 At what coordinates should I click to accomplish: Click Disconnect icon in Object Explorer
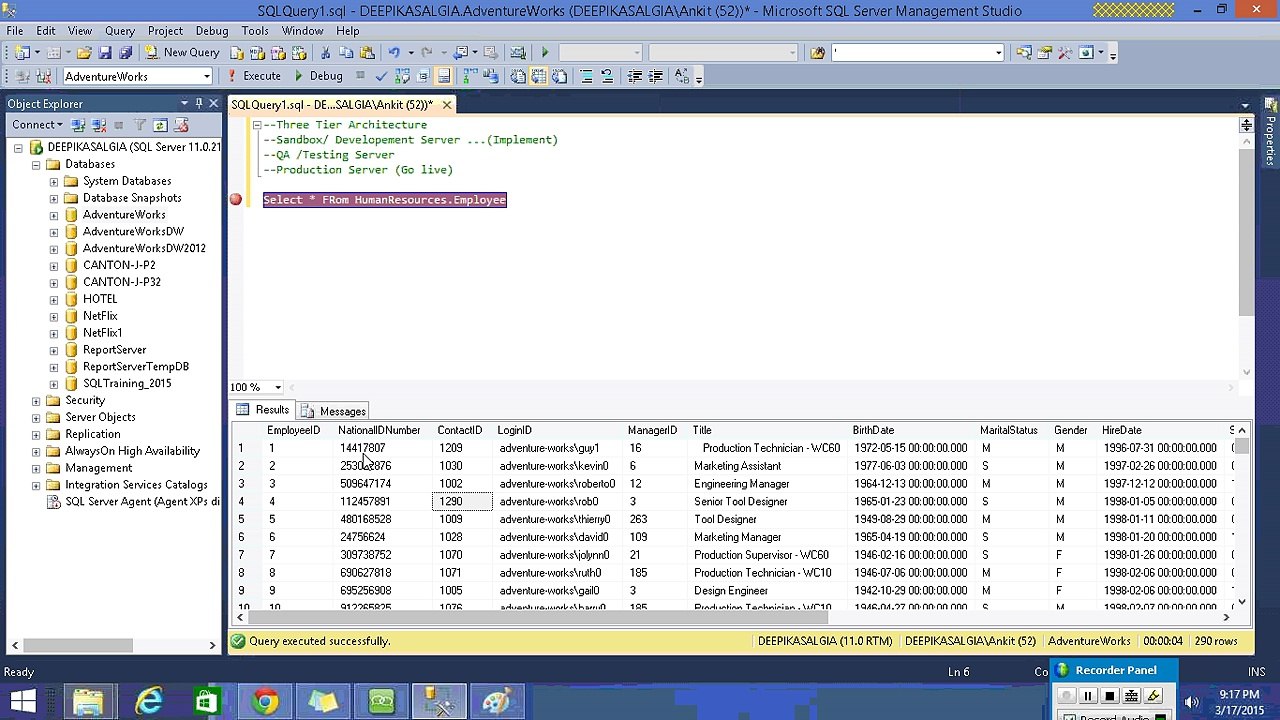tap(99, 125)
